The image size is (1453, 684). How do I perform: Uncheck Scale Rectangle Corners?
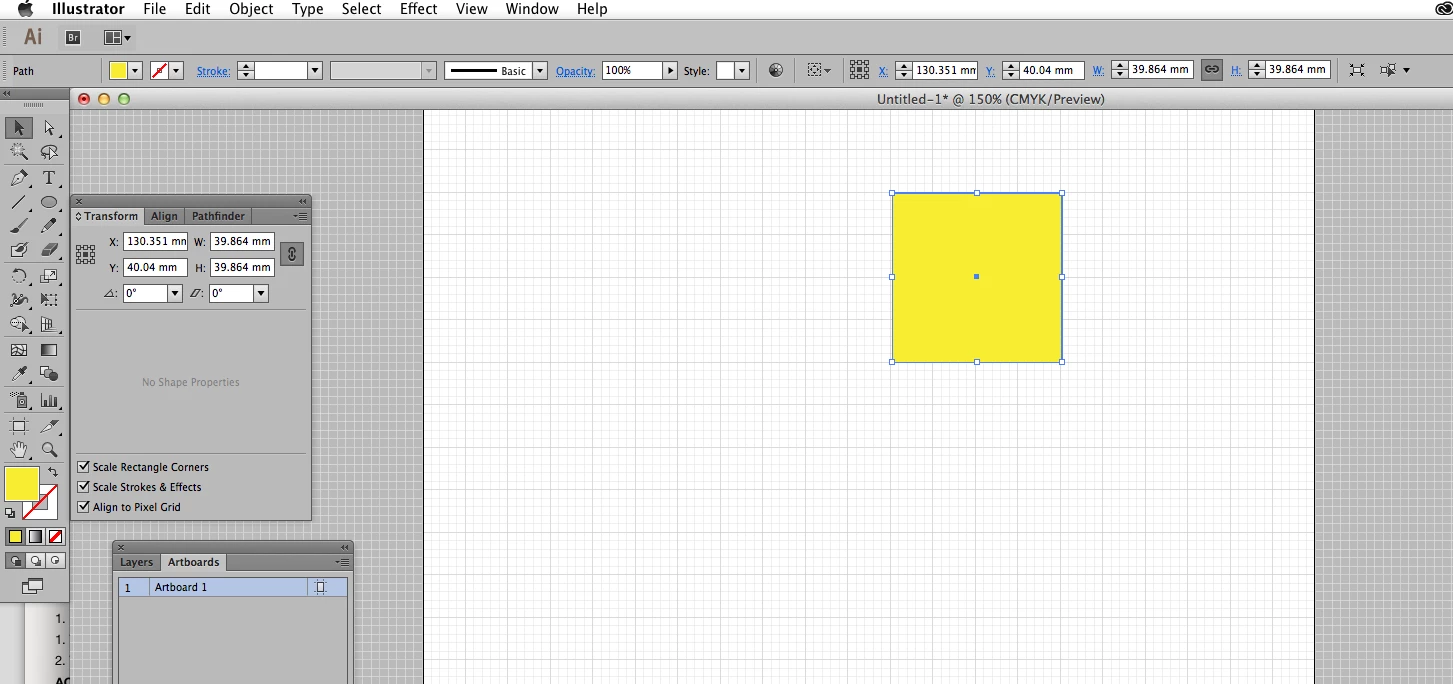(84, 467)
